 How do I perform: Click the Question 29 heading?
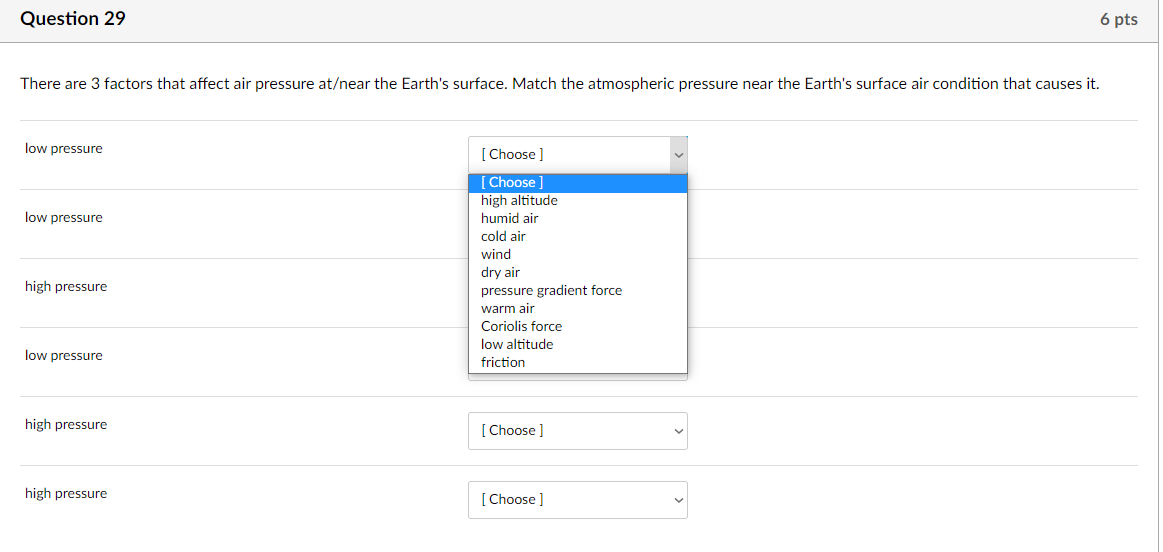pos(73,19)
